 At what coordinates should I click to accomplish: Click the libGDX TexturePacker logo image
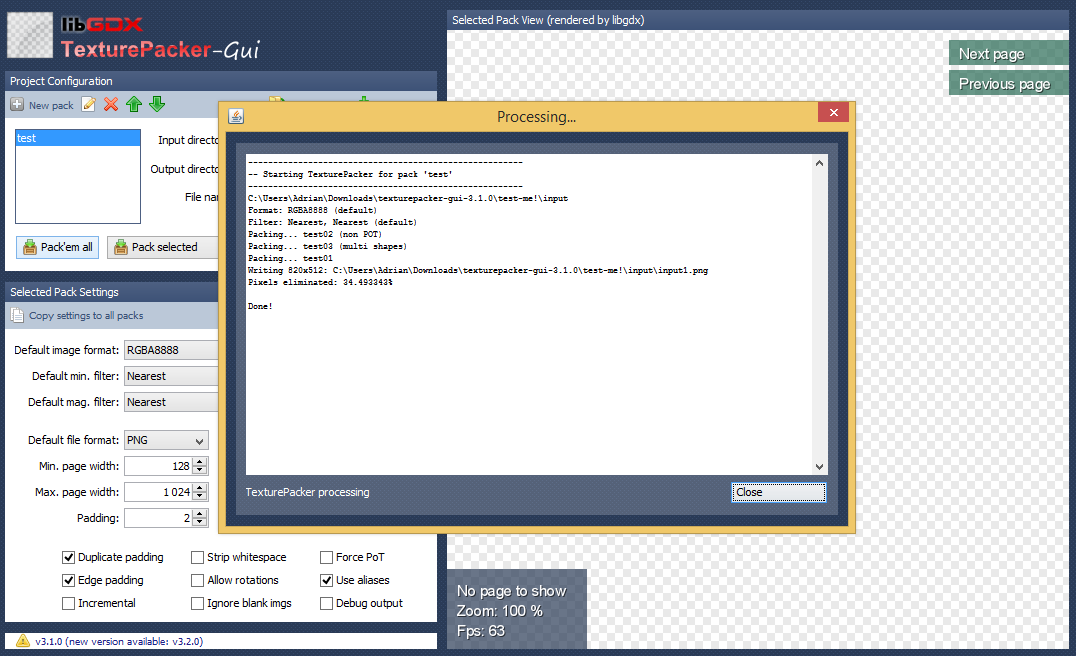click(x=134, y=36)
